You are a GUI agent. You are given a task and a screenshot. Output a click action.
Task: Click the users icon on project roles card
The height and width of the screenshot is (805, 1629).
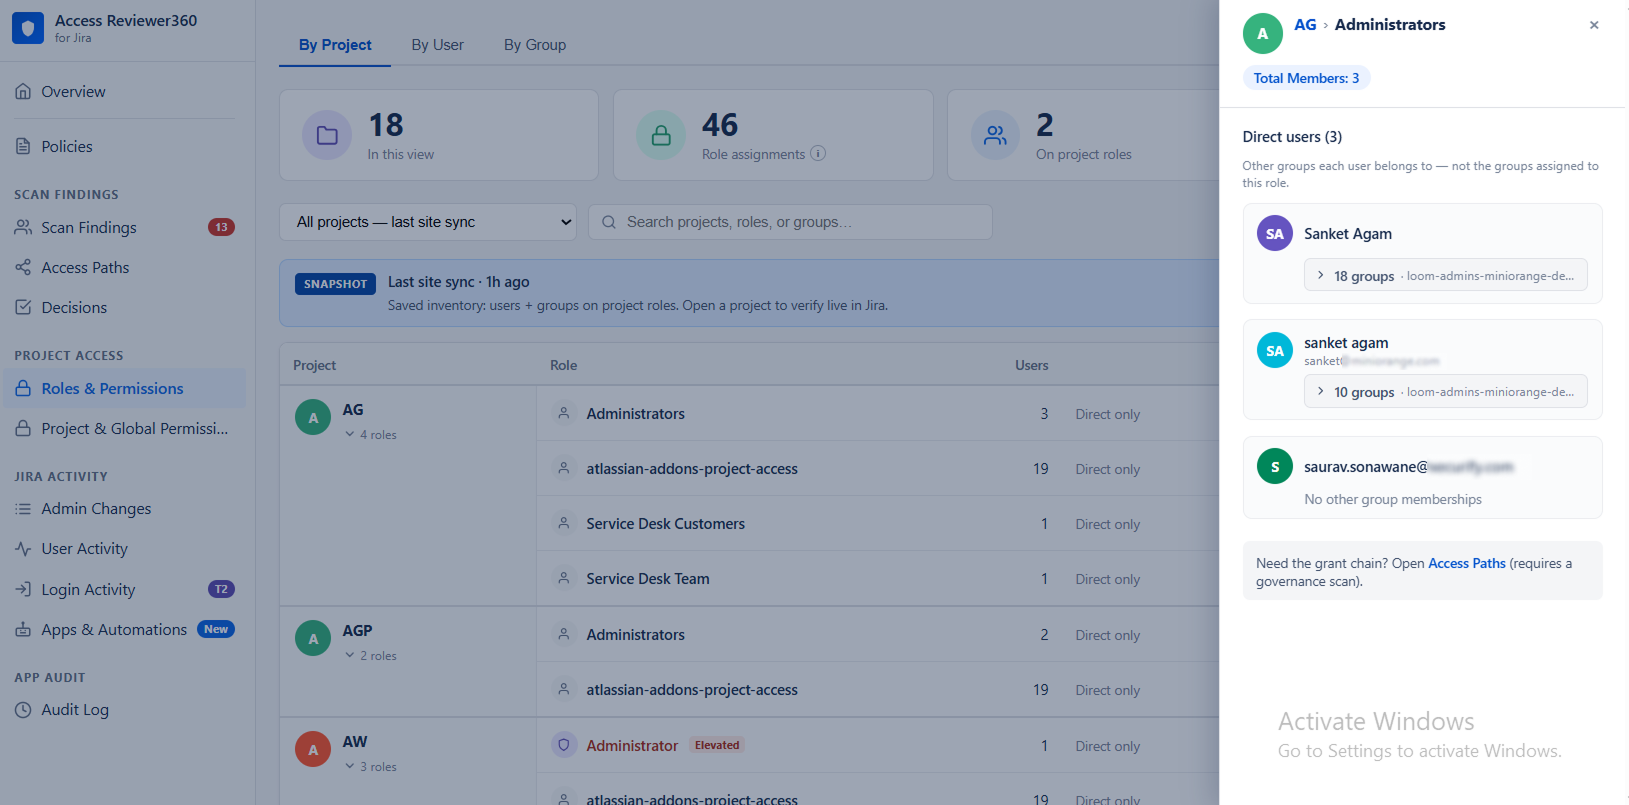point(995,136)
